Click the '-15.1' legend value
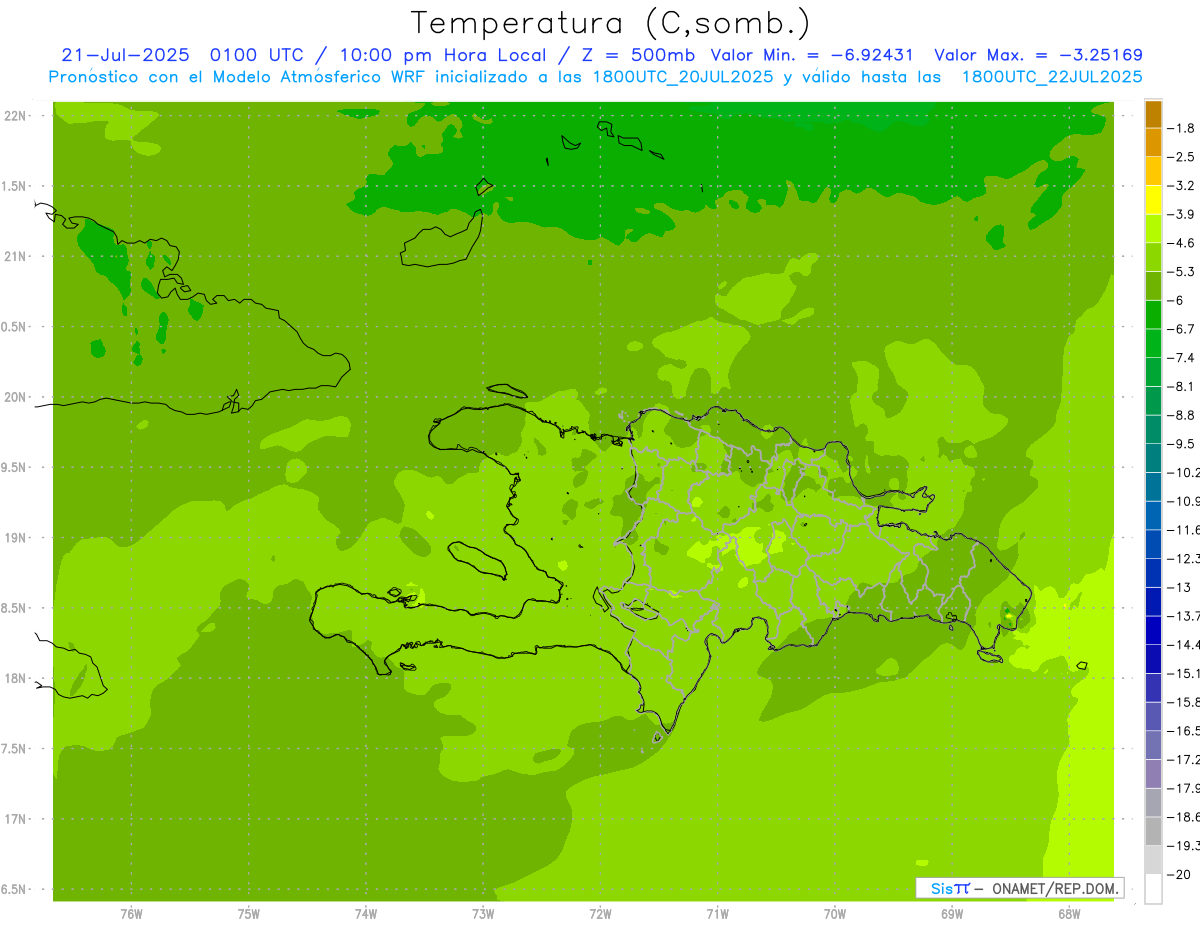1200x927 pixels. (1183, 673)
